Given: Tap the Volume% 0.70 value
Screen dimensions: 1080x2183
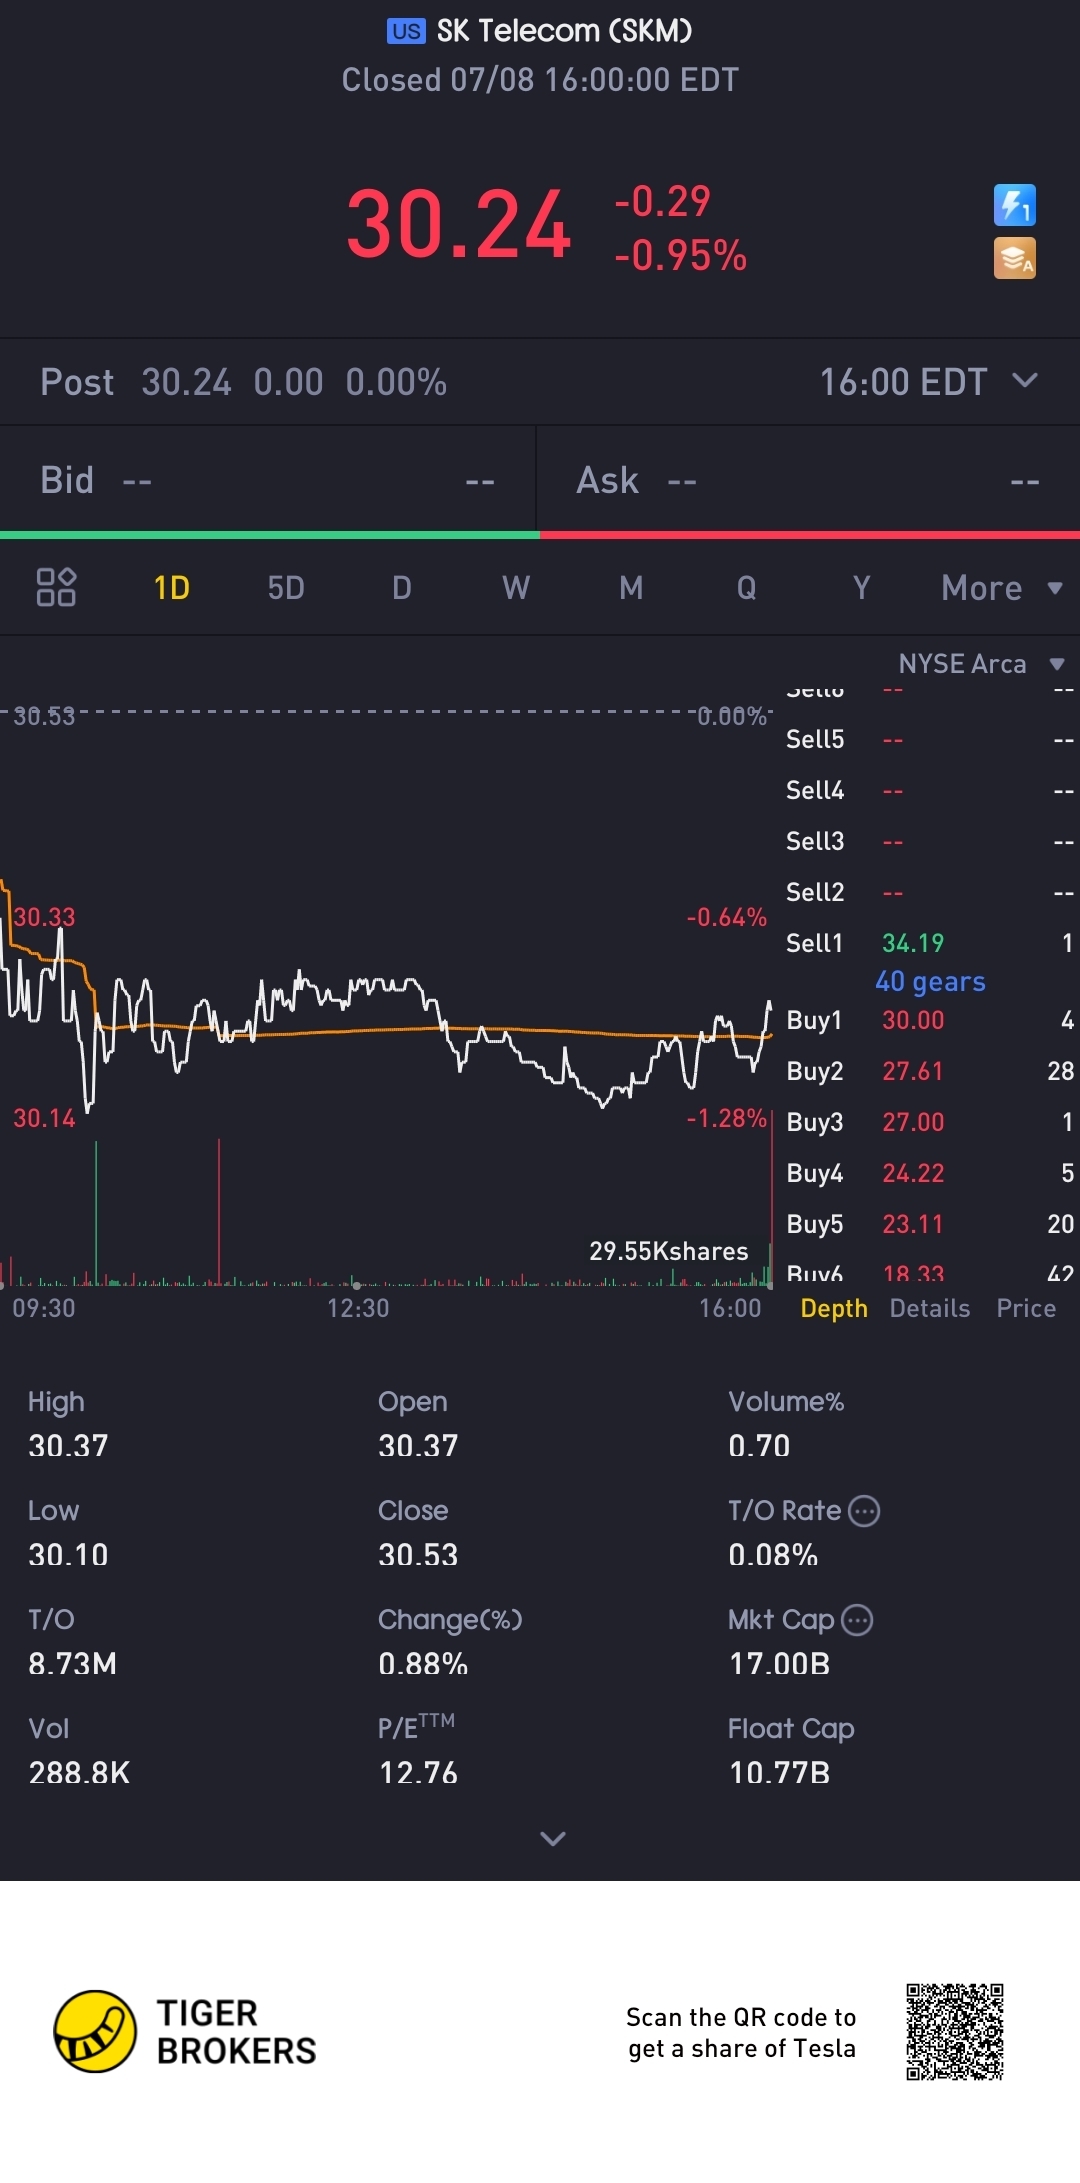Looking at the screenshot, I should click(759, 1445).
